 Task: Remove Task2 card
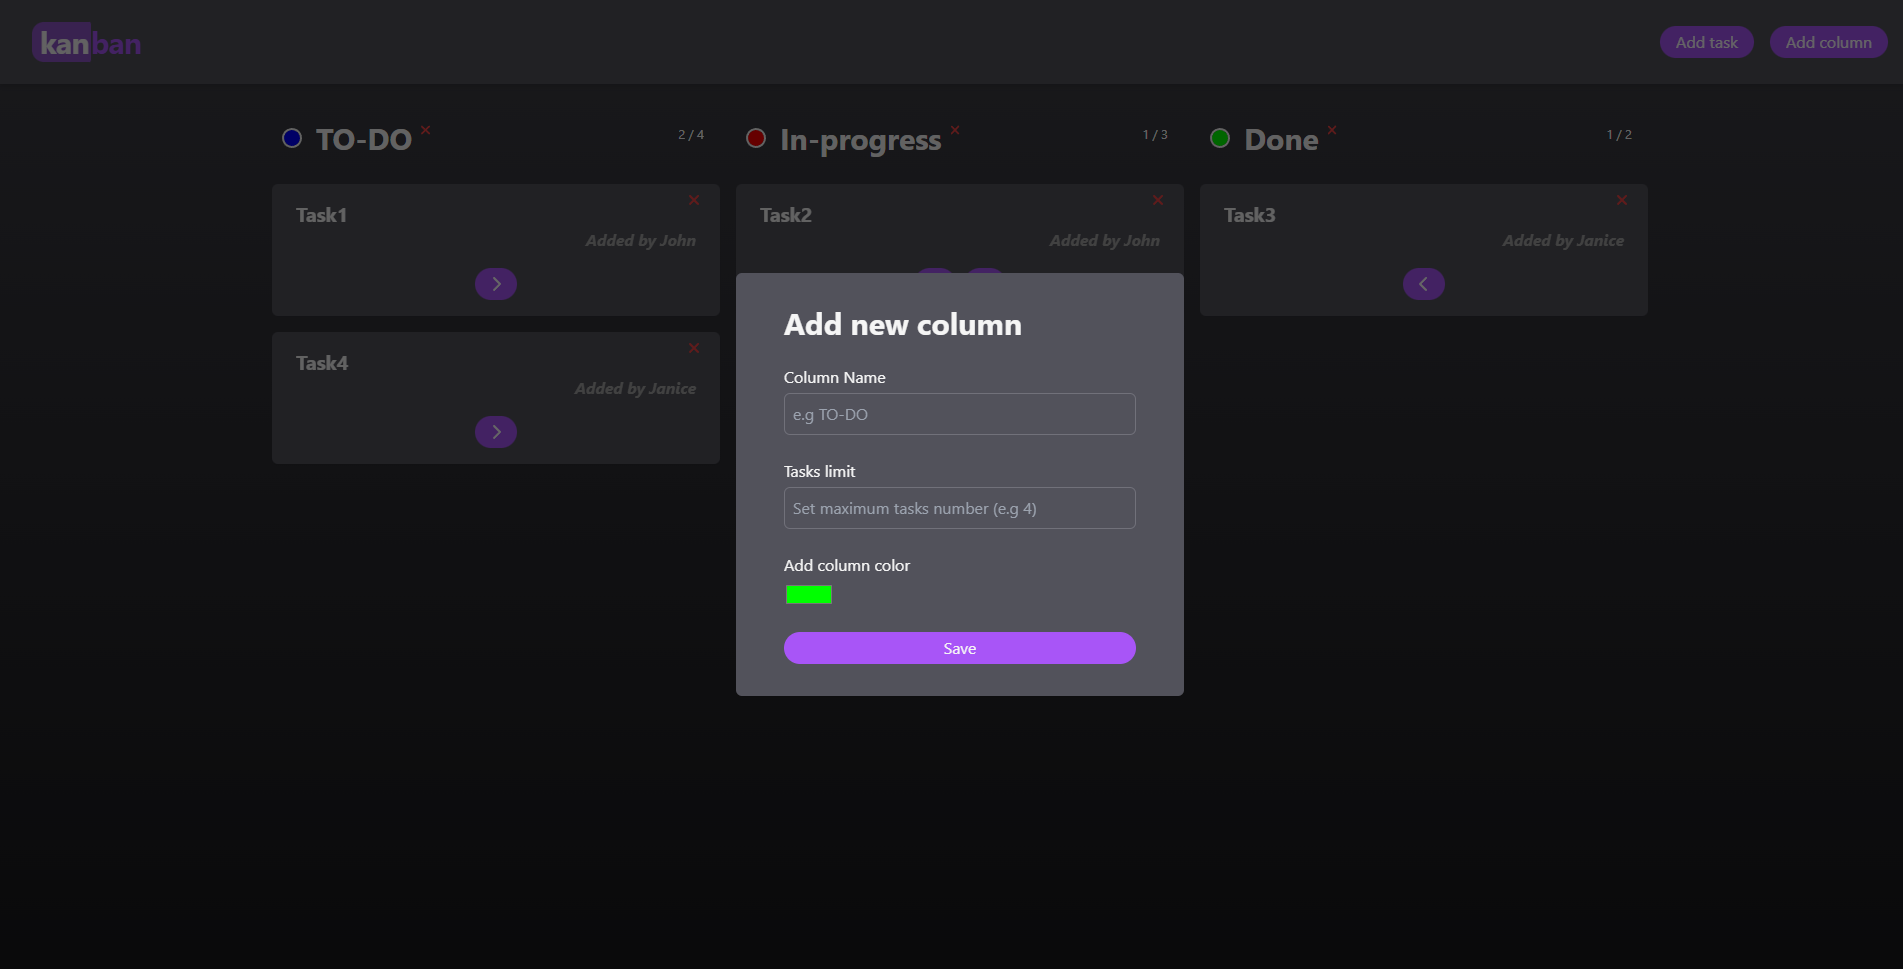pyautogui.click(x=1158, y=200)
